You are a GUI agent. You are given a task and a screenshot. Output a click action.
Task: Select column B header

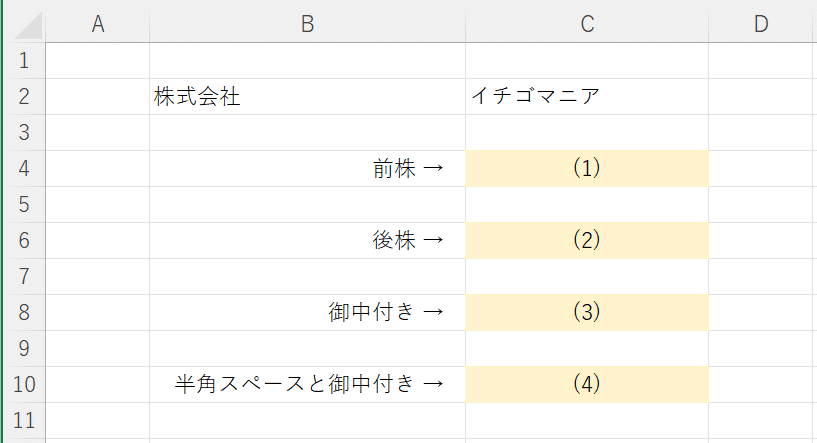(x=307, y=24)
